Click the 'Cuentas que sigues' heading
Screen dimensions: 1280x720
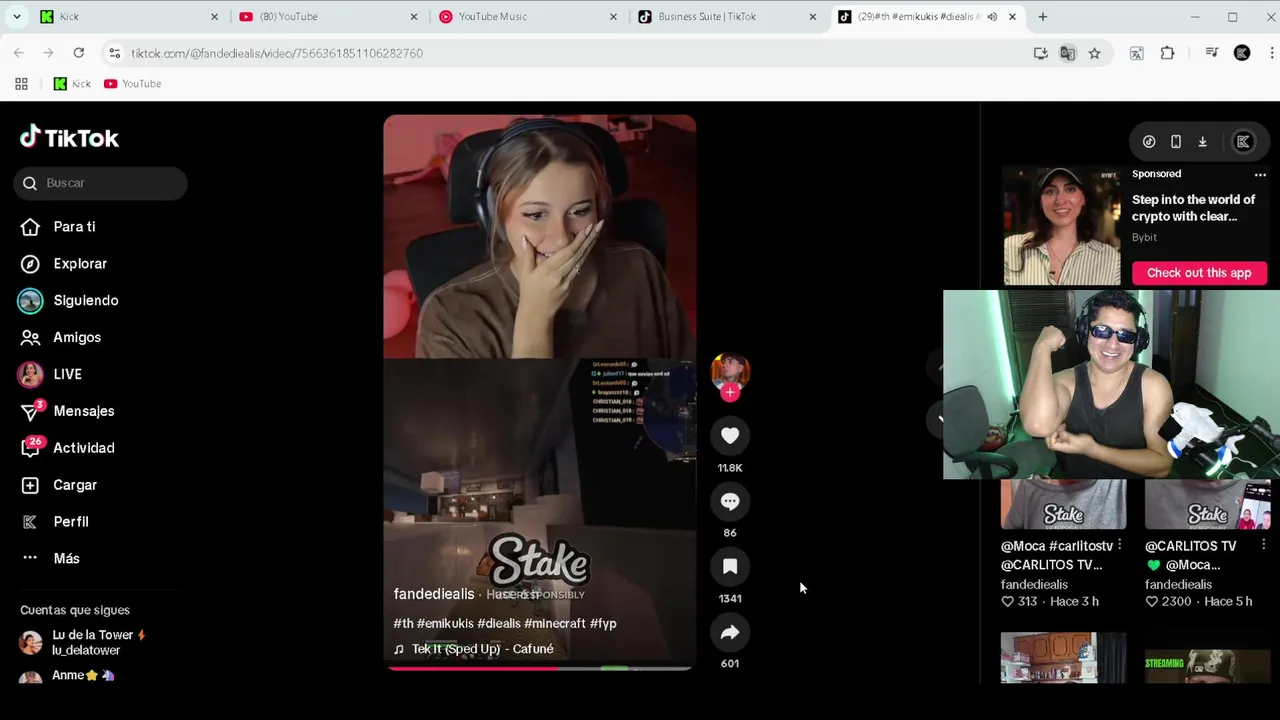(75, 610)
